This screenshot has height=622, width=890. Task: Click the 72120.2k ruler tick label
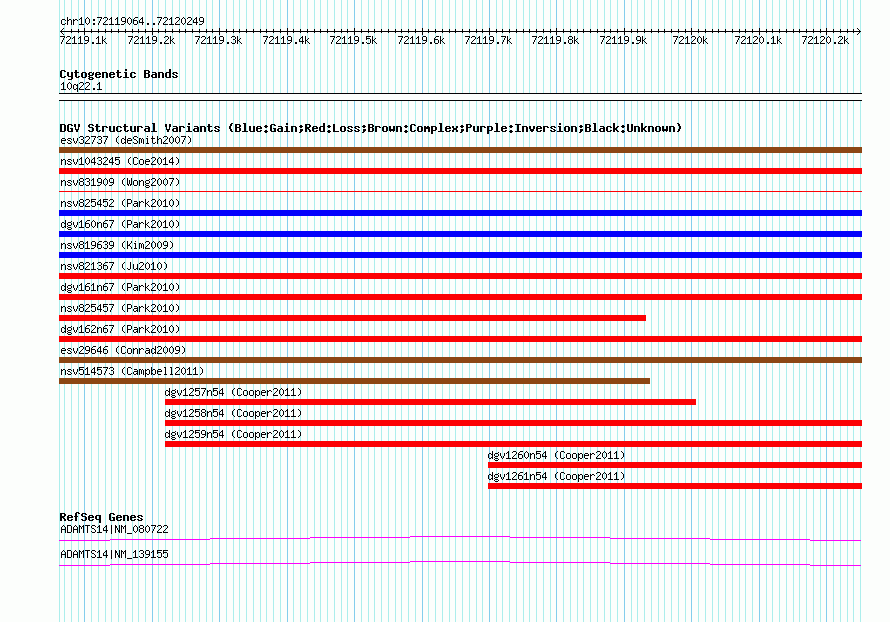click(x=825, y=40)
